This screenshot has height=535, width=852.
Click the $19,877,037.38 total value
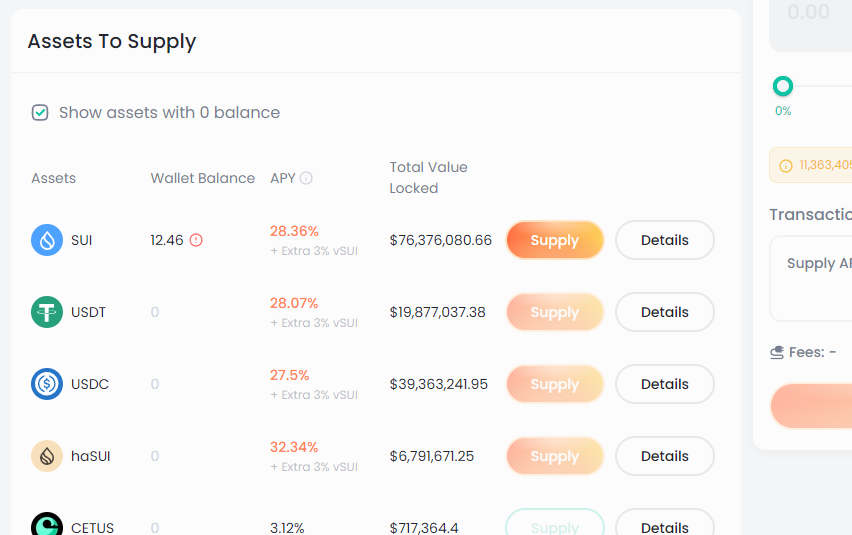[x=437, y=312]
